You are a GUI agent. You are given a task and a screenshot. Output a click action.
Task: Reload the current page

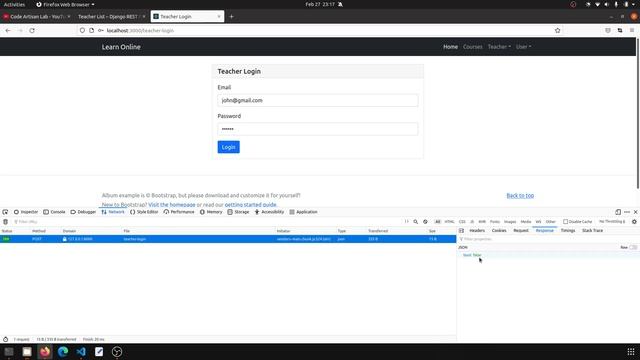(32, 31)
